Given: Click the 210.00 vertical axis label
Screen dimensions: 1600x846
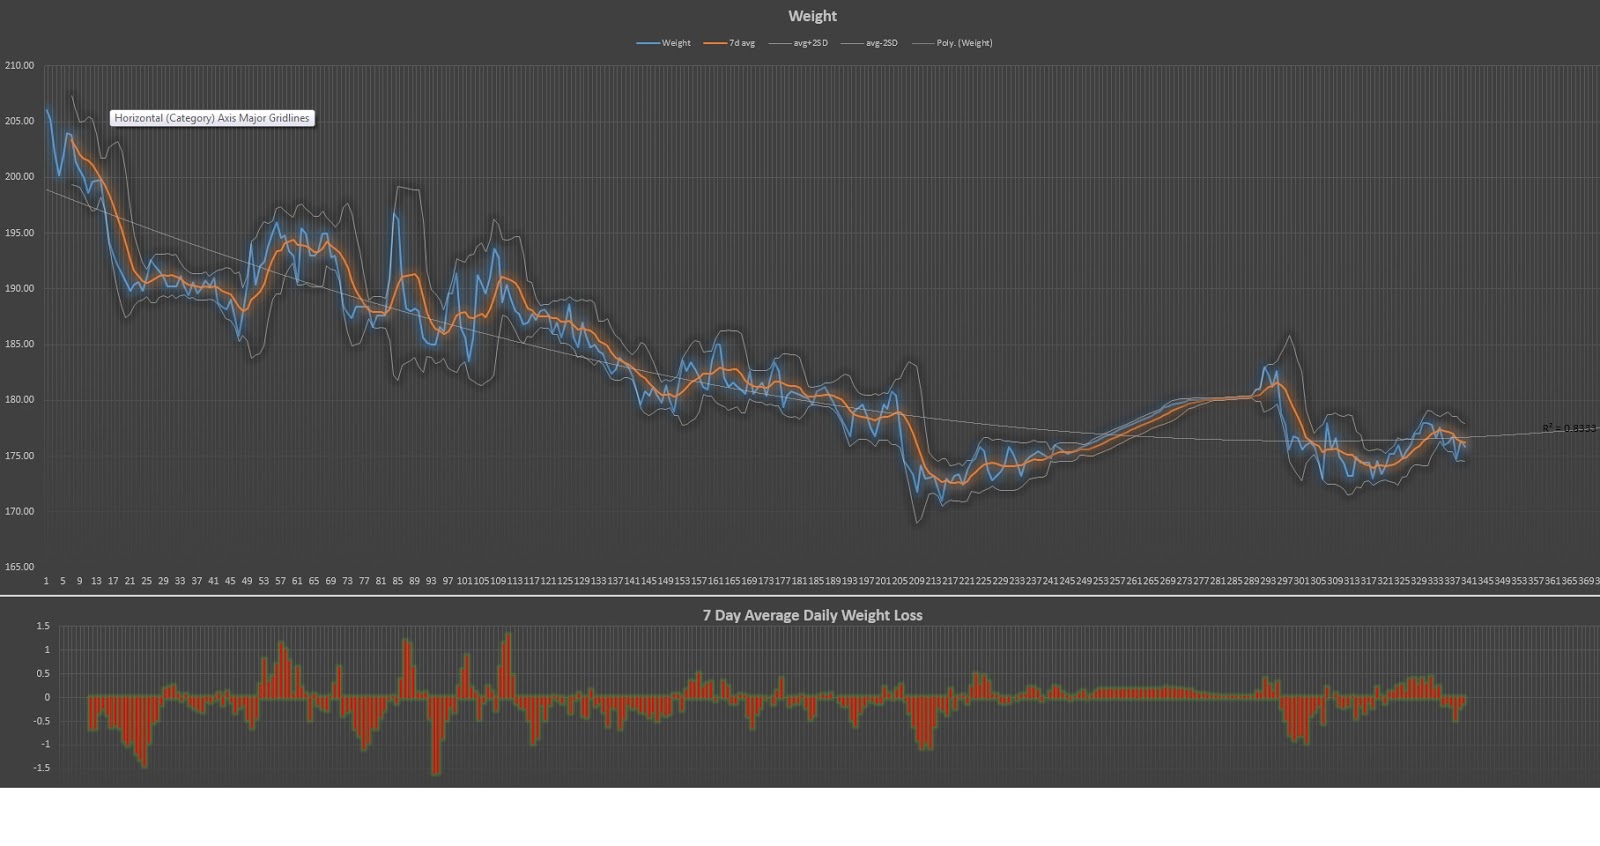Looking at the screenshot, I should [20, 65].
